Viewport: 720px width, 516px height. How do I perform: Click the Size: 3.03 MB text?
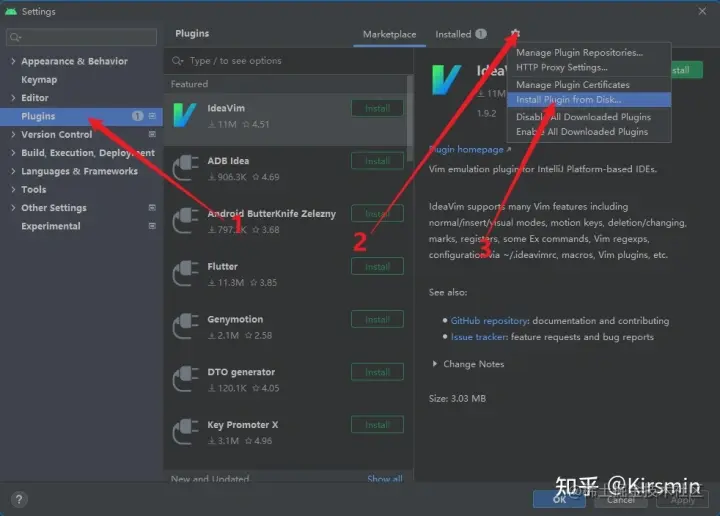(x=457, y=398)
